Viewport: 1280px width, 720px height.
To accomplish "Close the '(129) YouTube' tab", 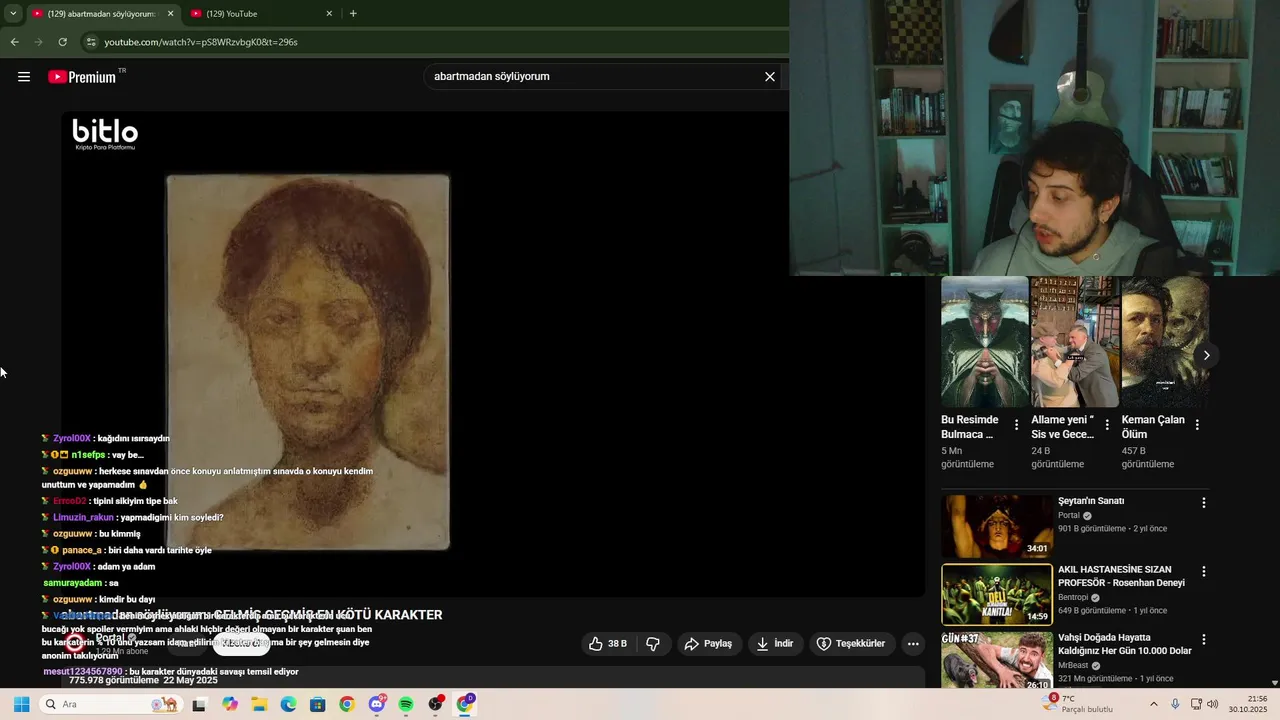I will pos(329,14).
